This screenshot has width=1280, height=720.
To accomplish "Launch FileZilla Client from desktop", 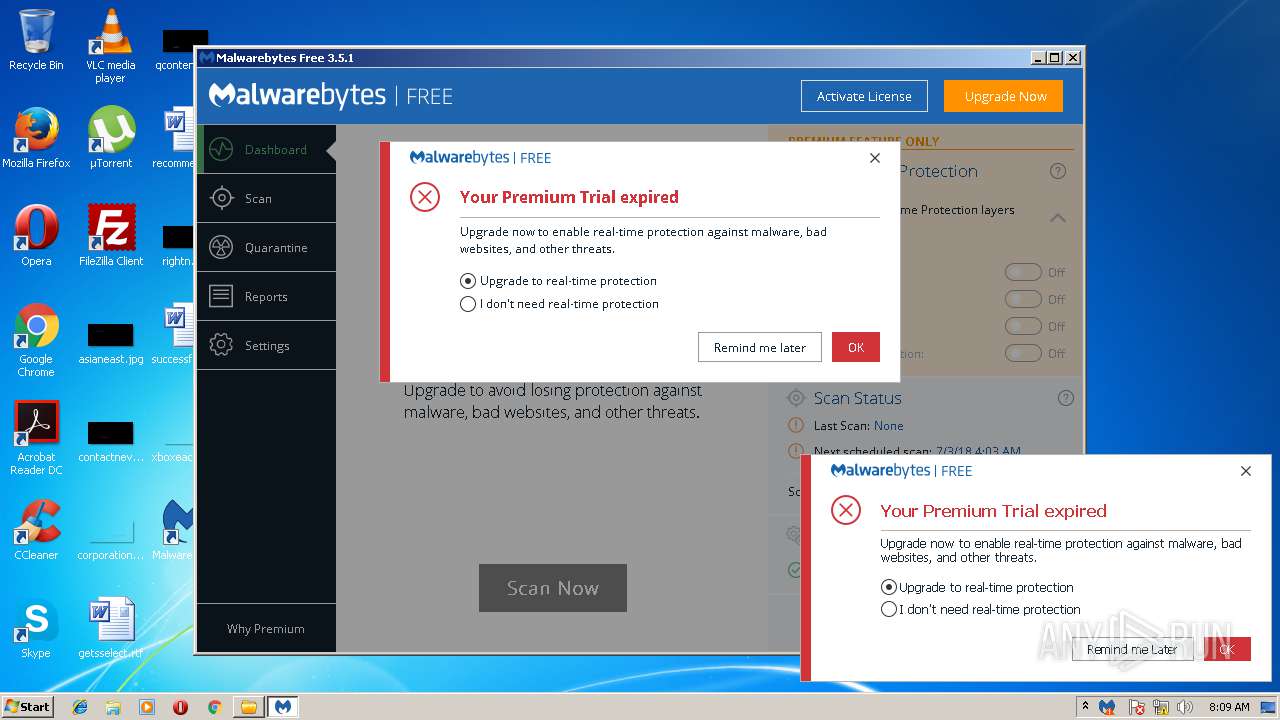I will click(110, 236).
